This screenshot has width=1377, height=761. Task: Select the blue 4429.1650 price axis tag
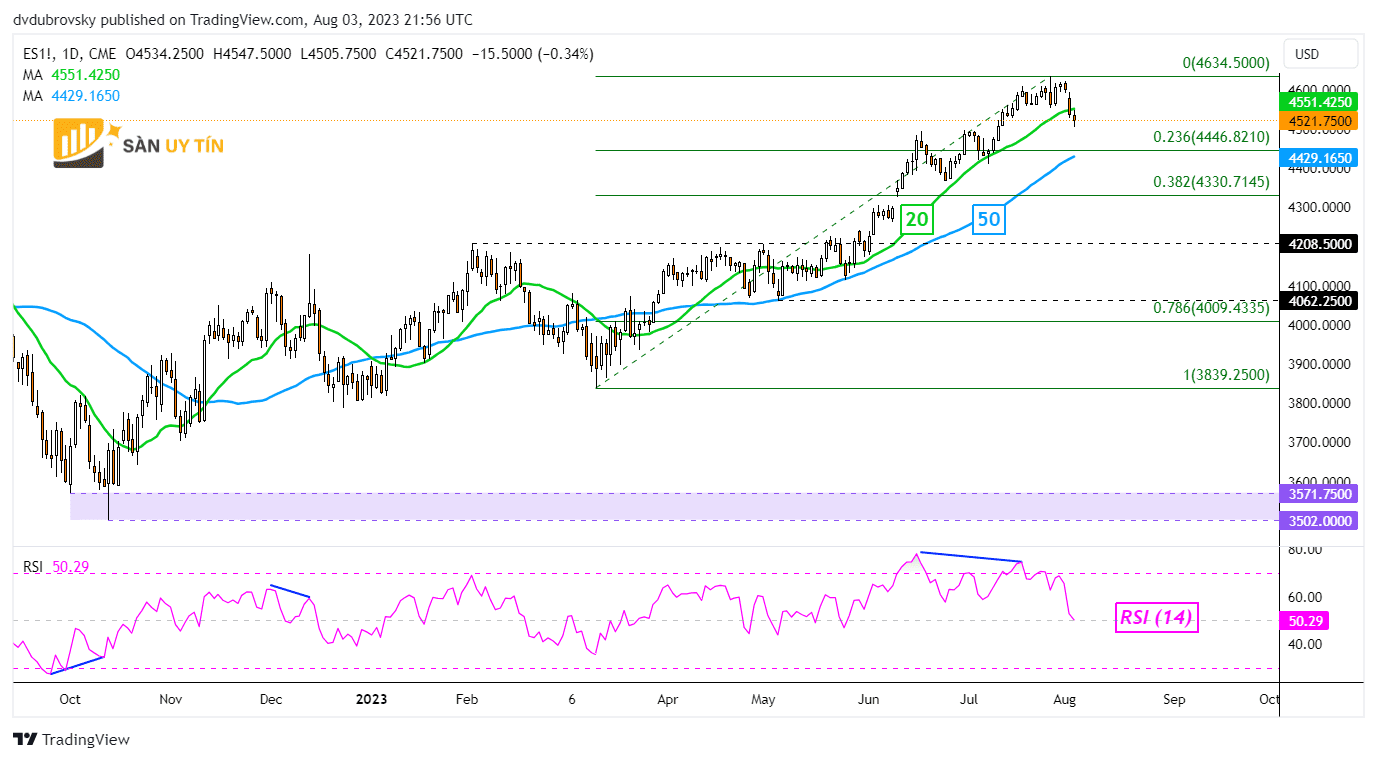point(1317,158)
